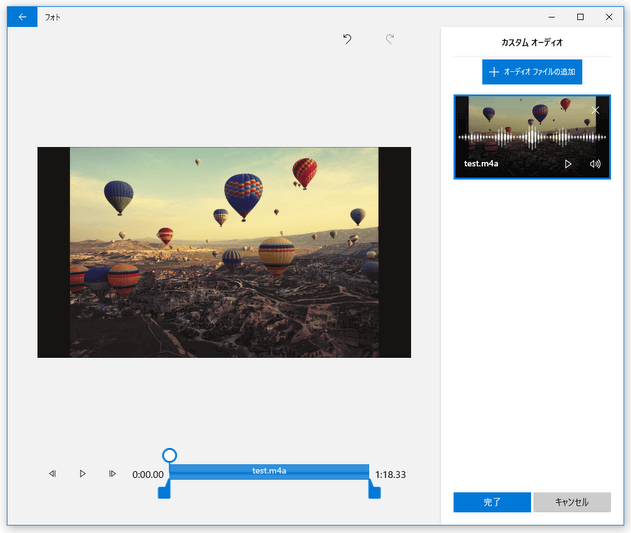The height and width of the screenshot is (533, 631).
Task: Undo the last edit
Action: pos(347,39)
